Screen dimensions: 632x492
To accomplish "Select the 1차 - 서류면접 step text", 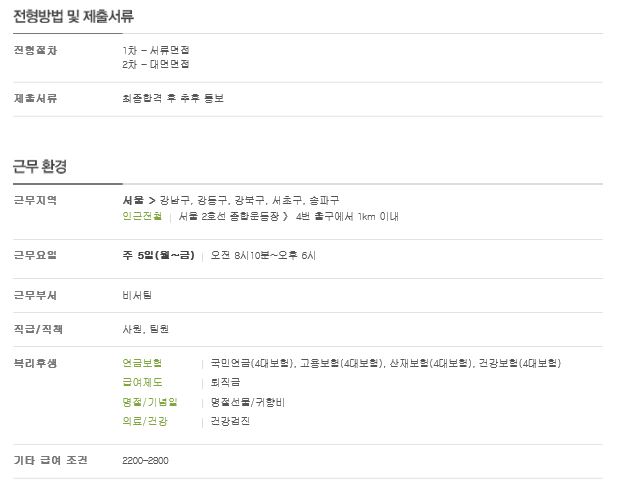I will click(x=155, y=50).
